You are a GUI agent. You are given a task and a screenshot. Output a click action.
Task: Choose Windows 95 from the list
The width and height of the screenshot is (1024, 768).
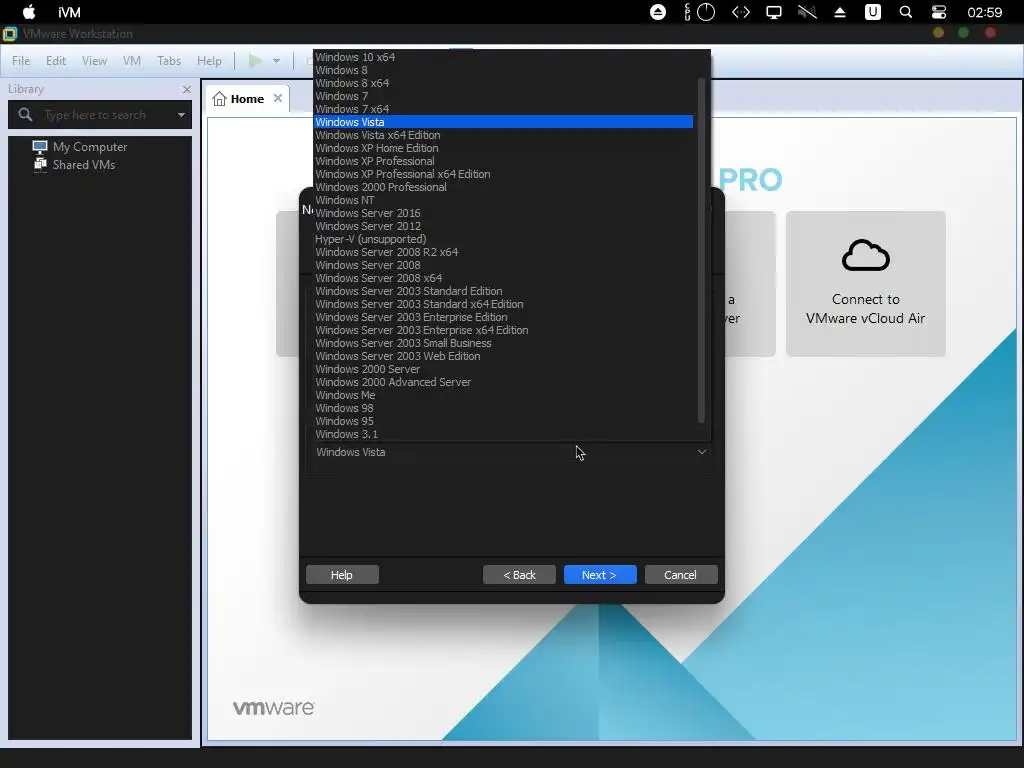[504, 421]
